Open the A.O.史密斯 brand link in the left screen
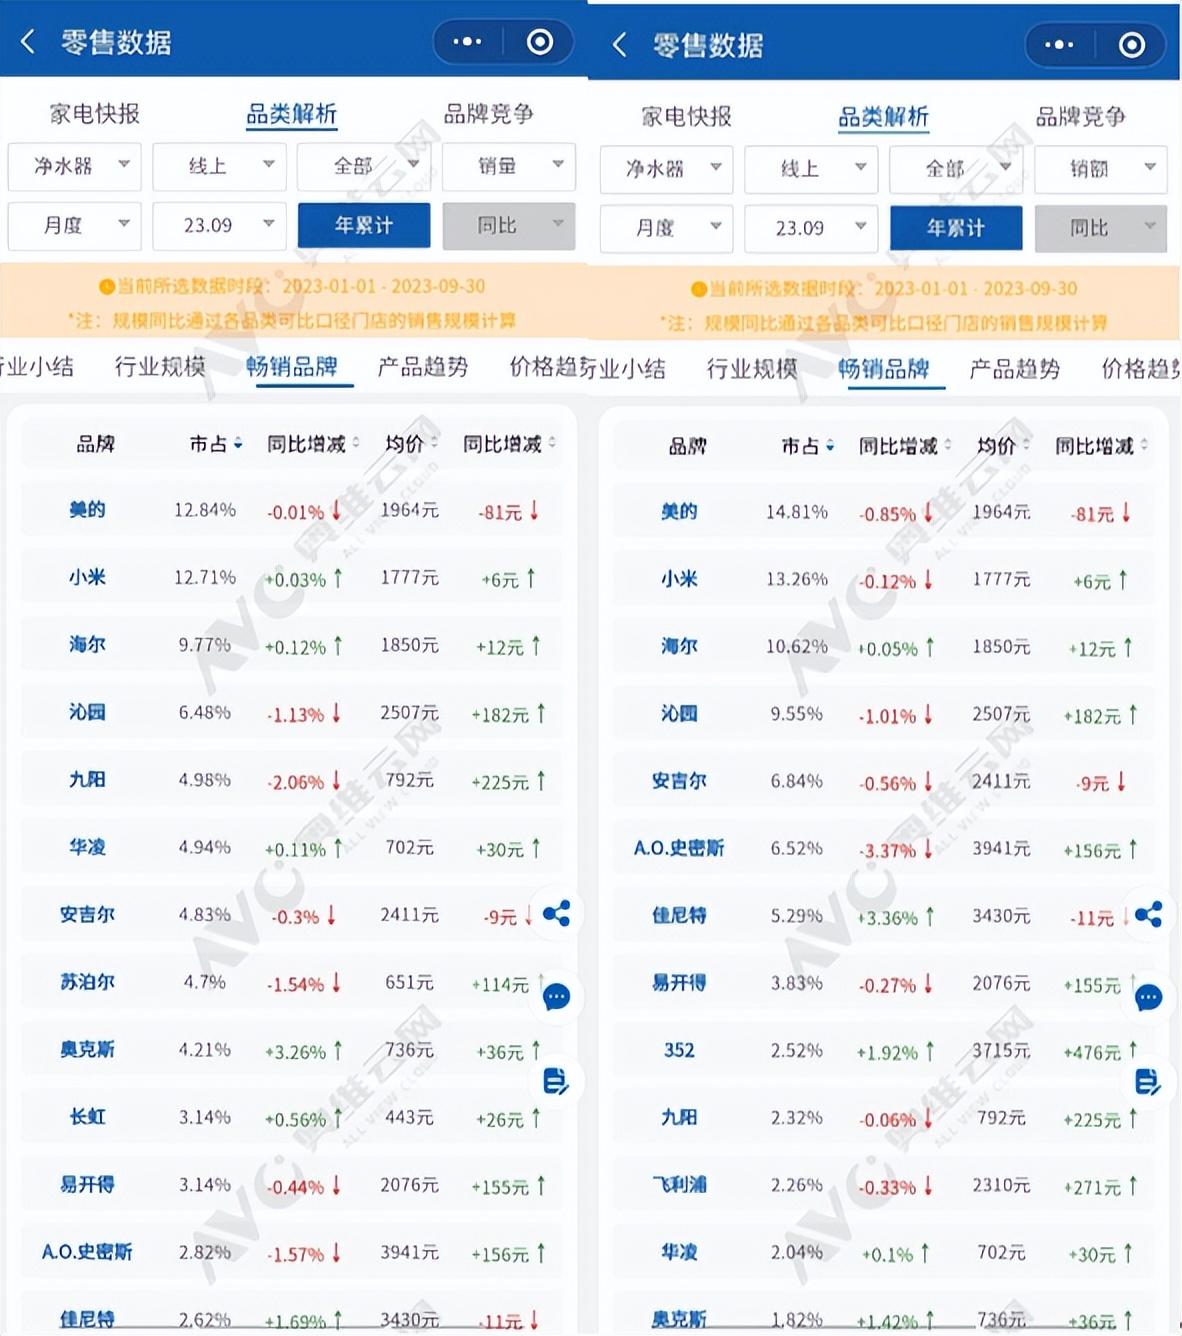Image resolution: width=1182 pixels, height=1336 pixels. 87,1252
